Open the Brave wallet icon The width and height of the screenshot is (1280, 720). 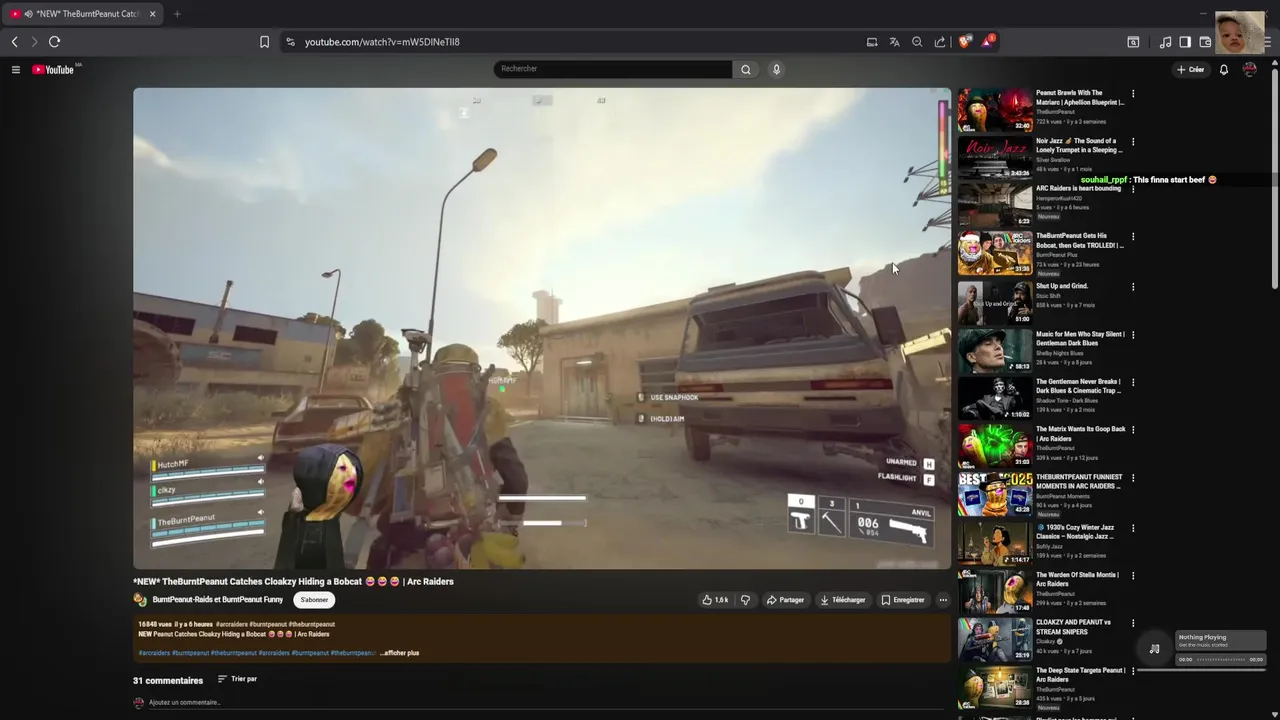point(1205,42)
